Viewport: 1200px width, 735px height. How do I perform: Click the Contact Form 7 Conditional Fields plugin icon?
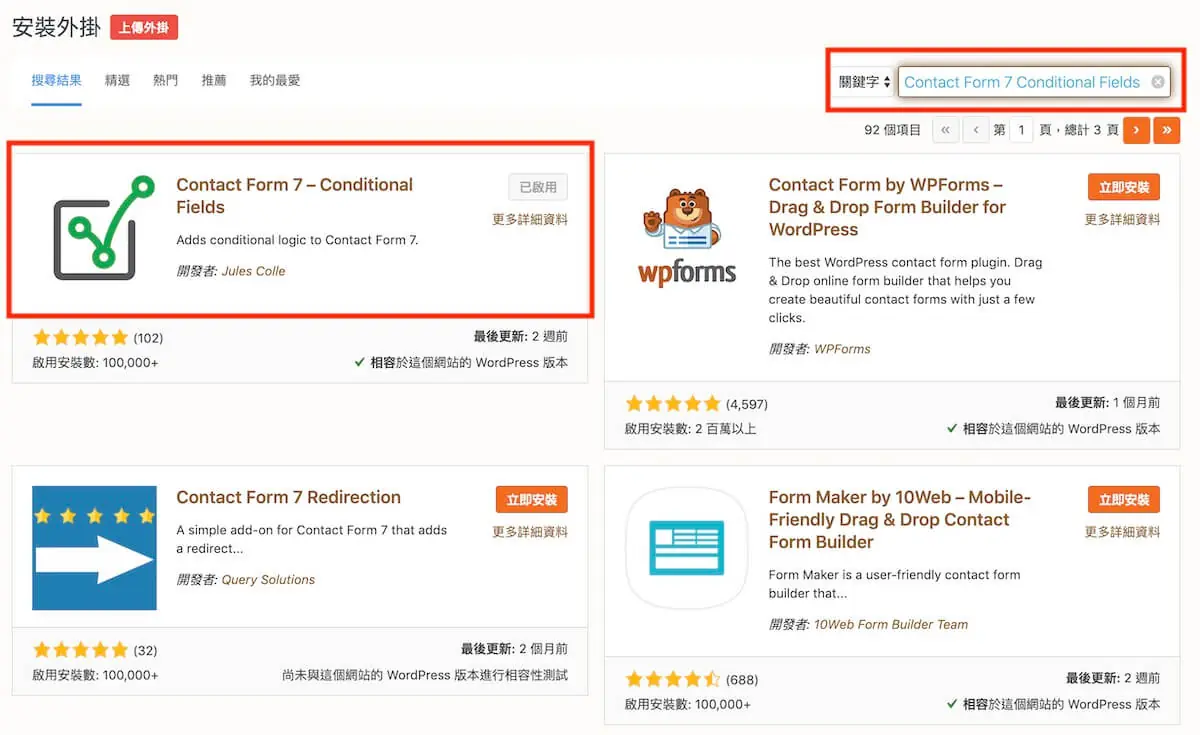point(104,229)
